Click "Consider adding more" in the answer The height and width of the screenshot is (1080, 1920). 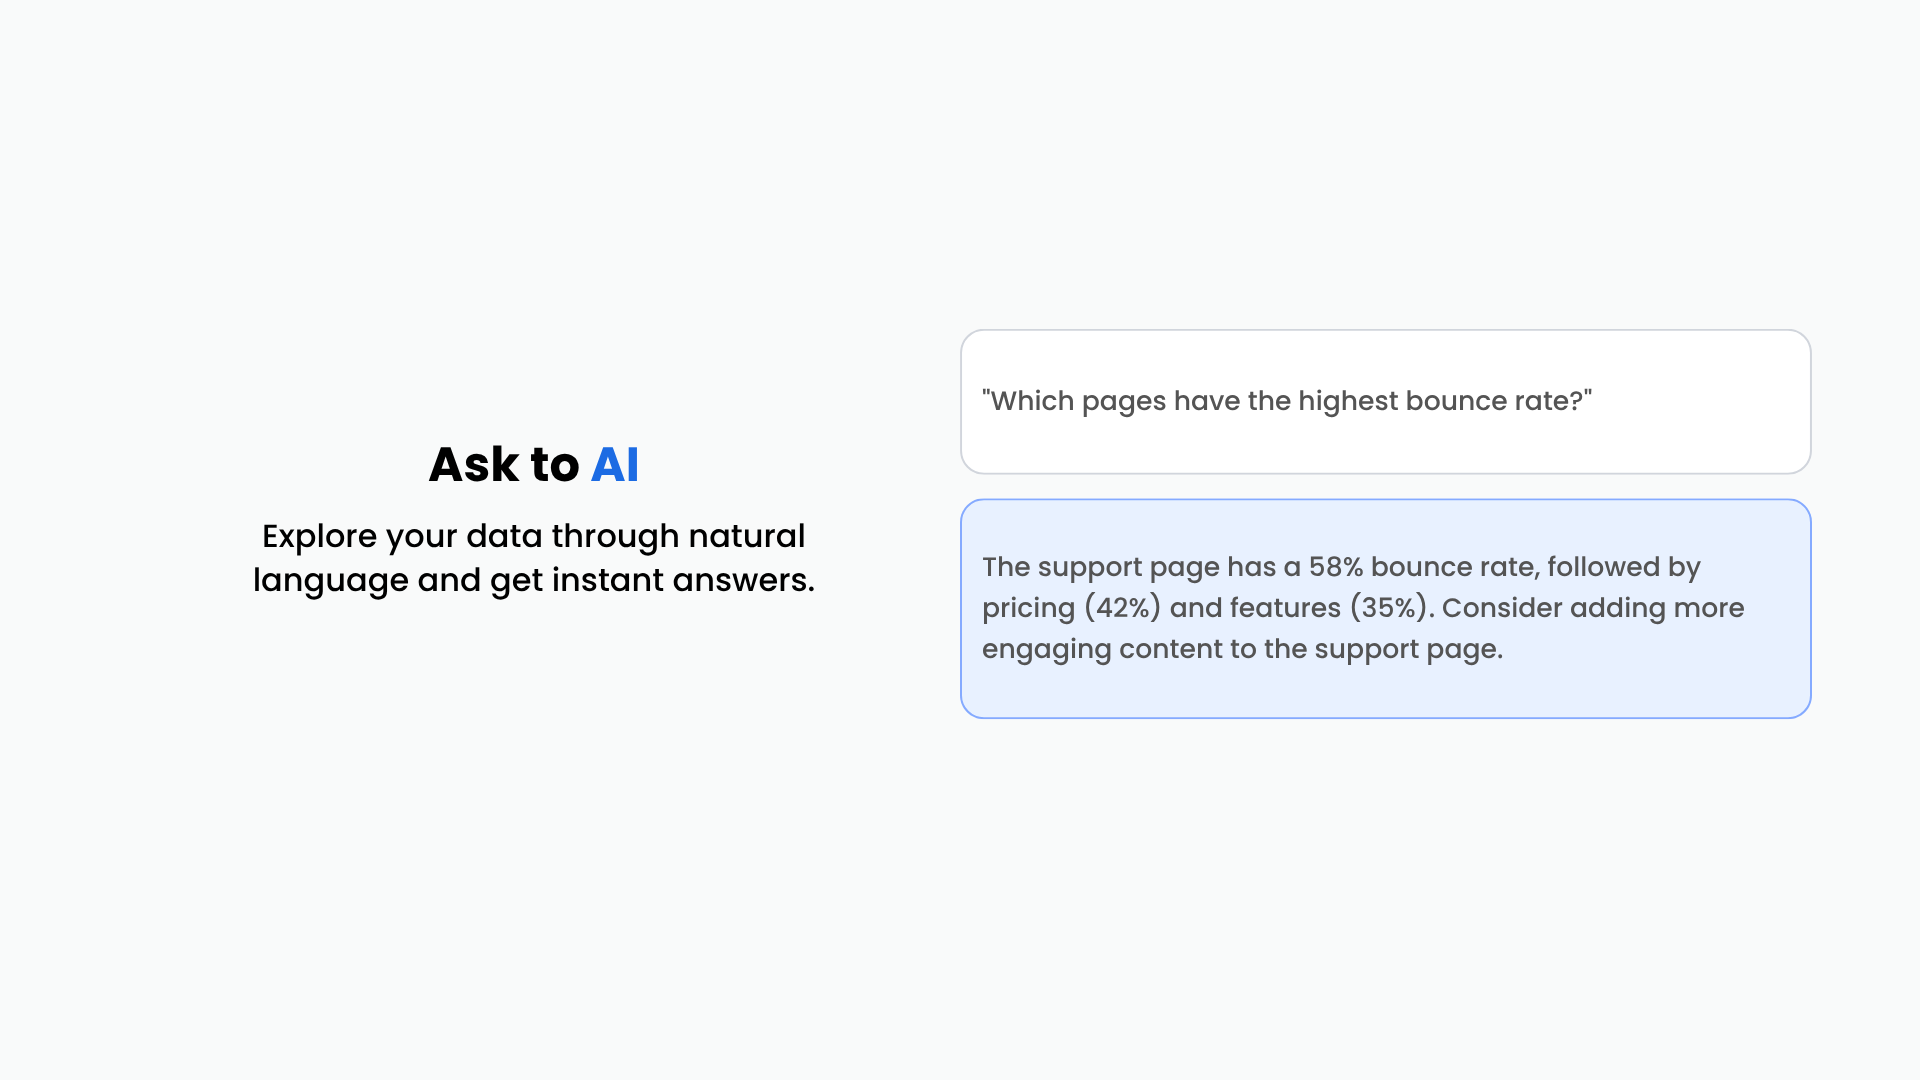click(x=1593, y=608)
